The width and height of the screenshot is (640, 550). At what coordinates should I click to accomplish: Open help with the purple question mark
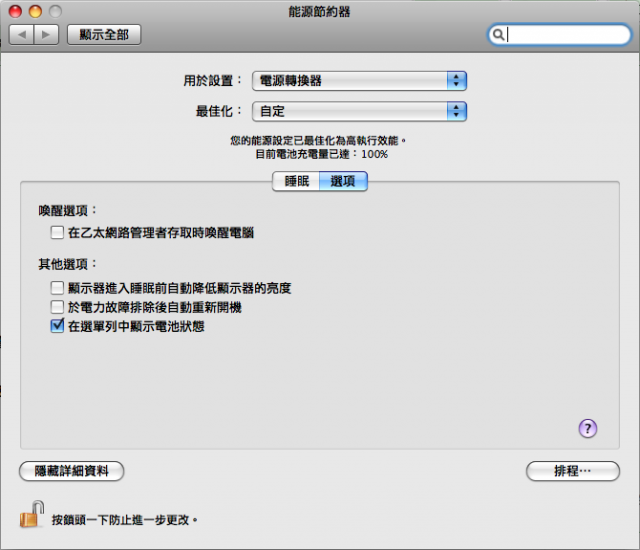[588, 428]
